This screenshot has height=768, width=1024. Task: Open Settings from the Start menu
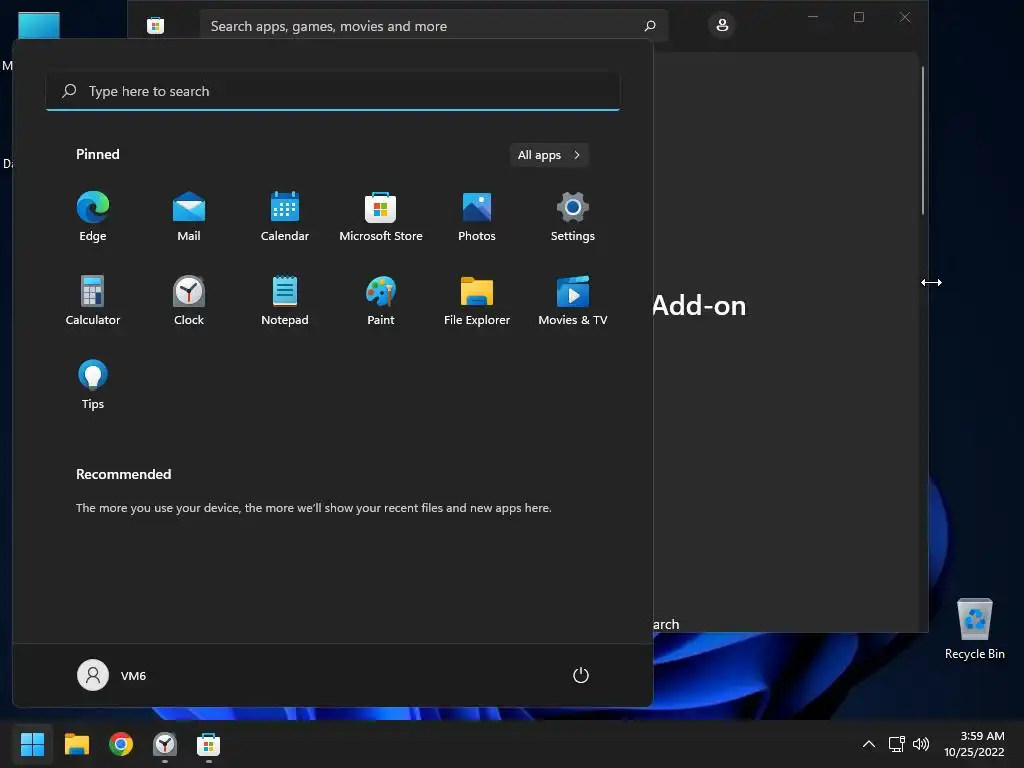click(x=573, y=216)
